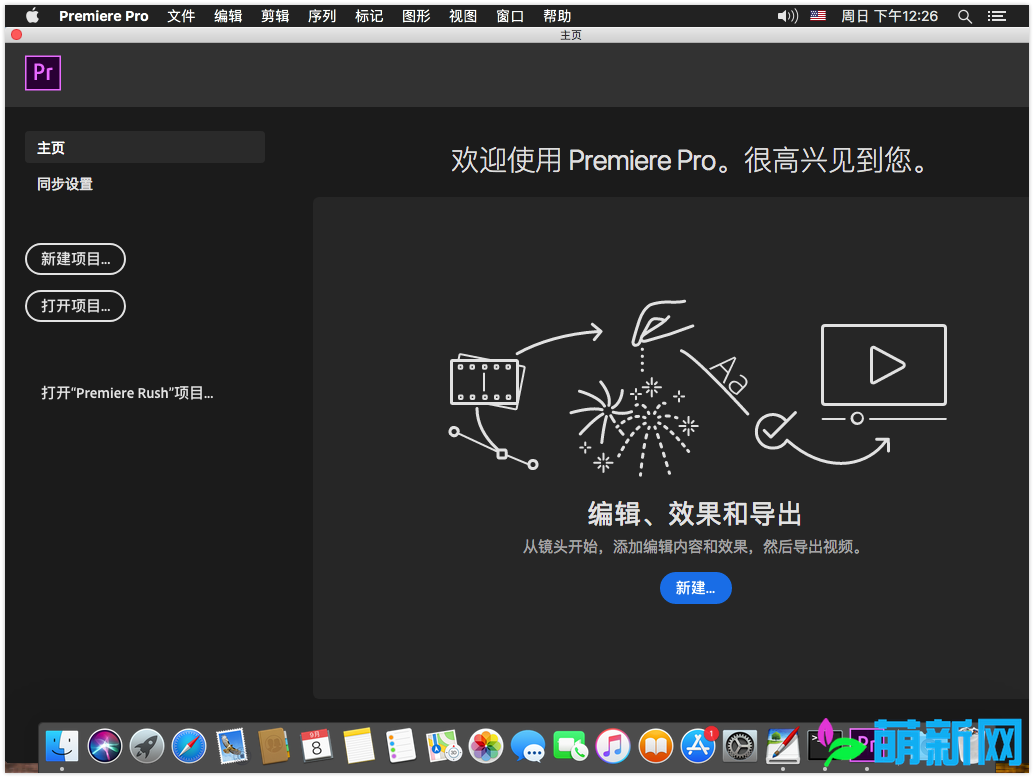Open the 图形 menu
The image size is (1034, 778).
coord(416,16)
